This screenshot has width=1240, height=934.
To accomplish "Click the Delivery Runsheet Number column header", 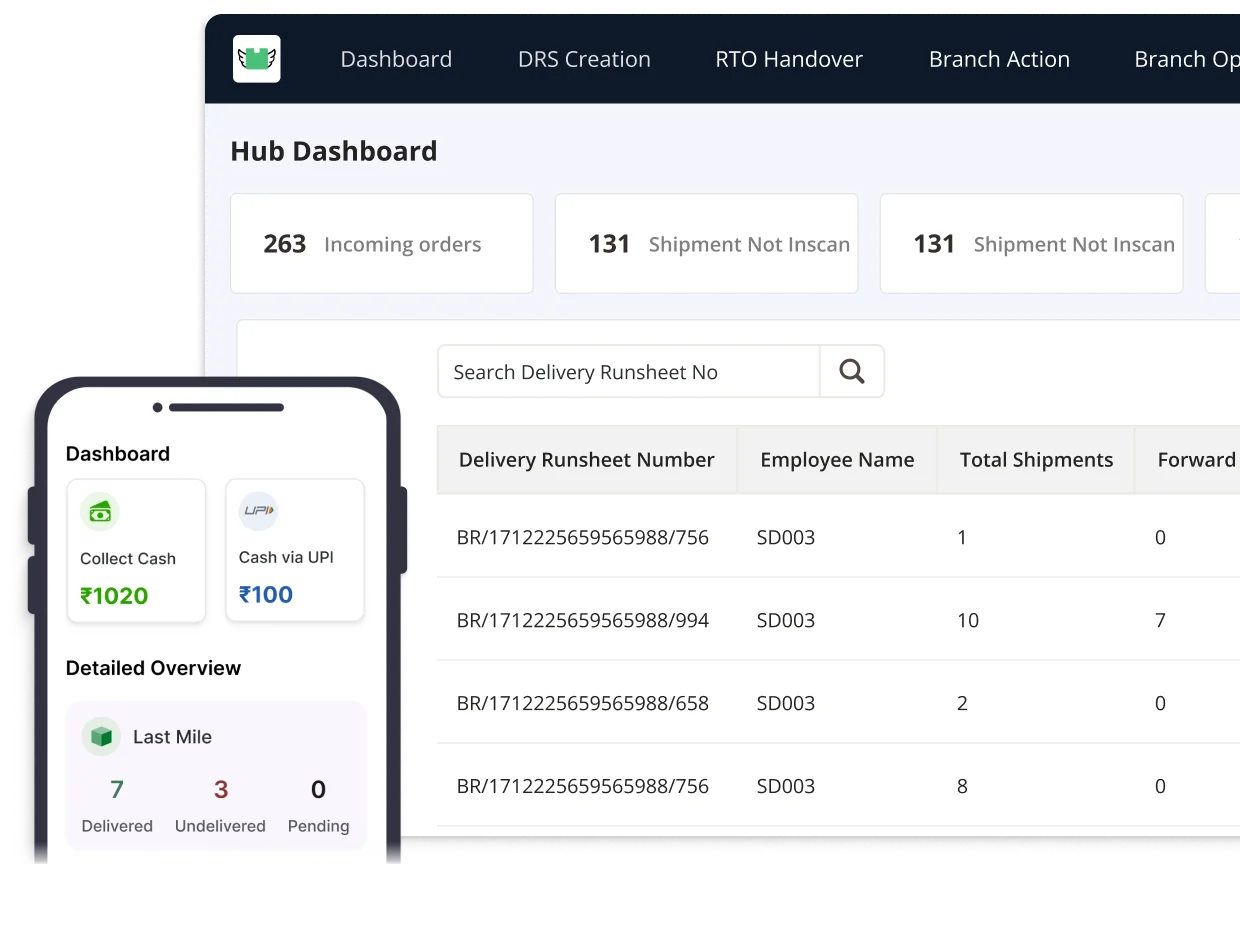I will (x=586, y=460).
